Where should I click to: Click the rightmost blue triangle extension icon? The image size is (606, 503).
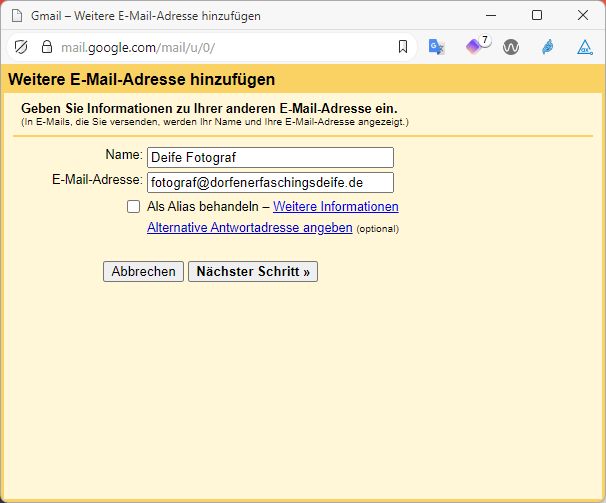pos(584,47)
